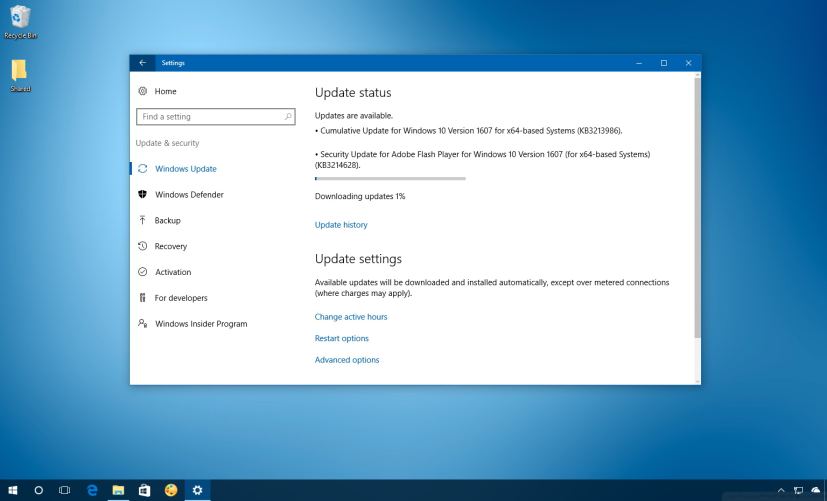The image size is (827, 501).
Task: Select the Shared folder on desktop
Action: point(20,75)
